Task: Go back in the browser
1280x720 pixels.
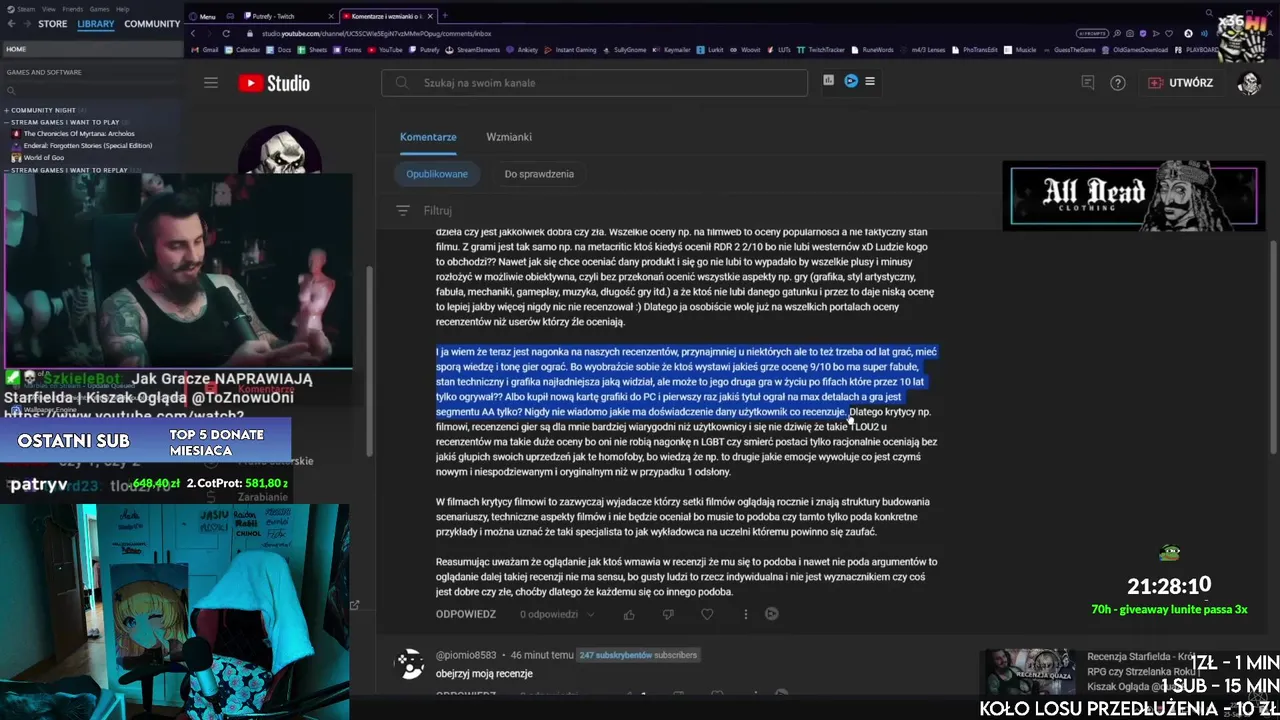Action: point(194,33)
